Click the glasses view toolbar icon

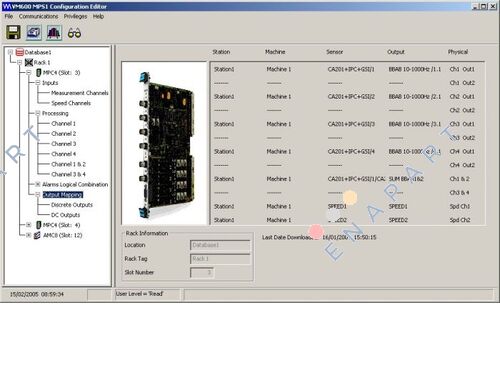pyautogui.click(x=74, y=33)
